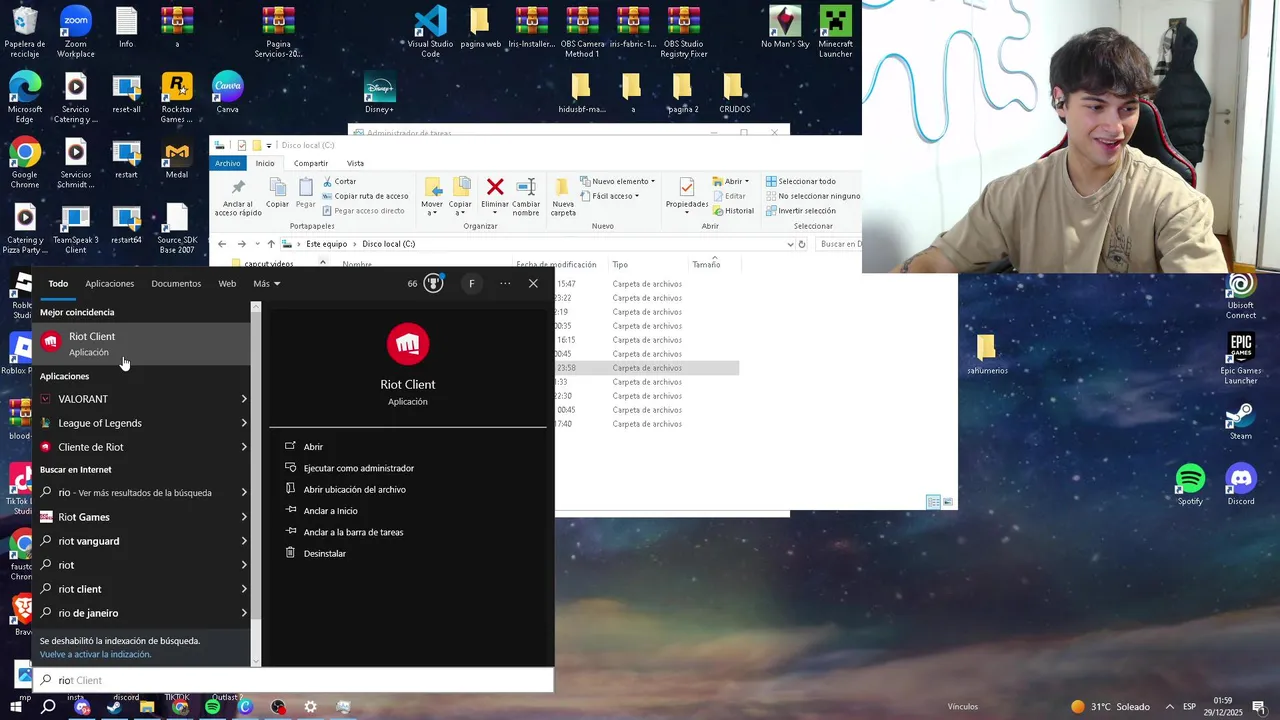The image size is (1280, 720).
Task: Open address bar history dropdown arrow
Action: coord(790,244)
